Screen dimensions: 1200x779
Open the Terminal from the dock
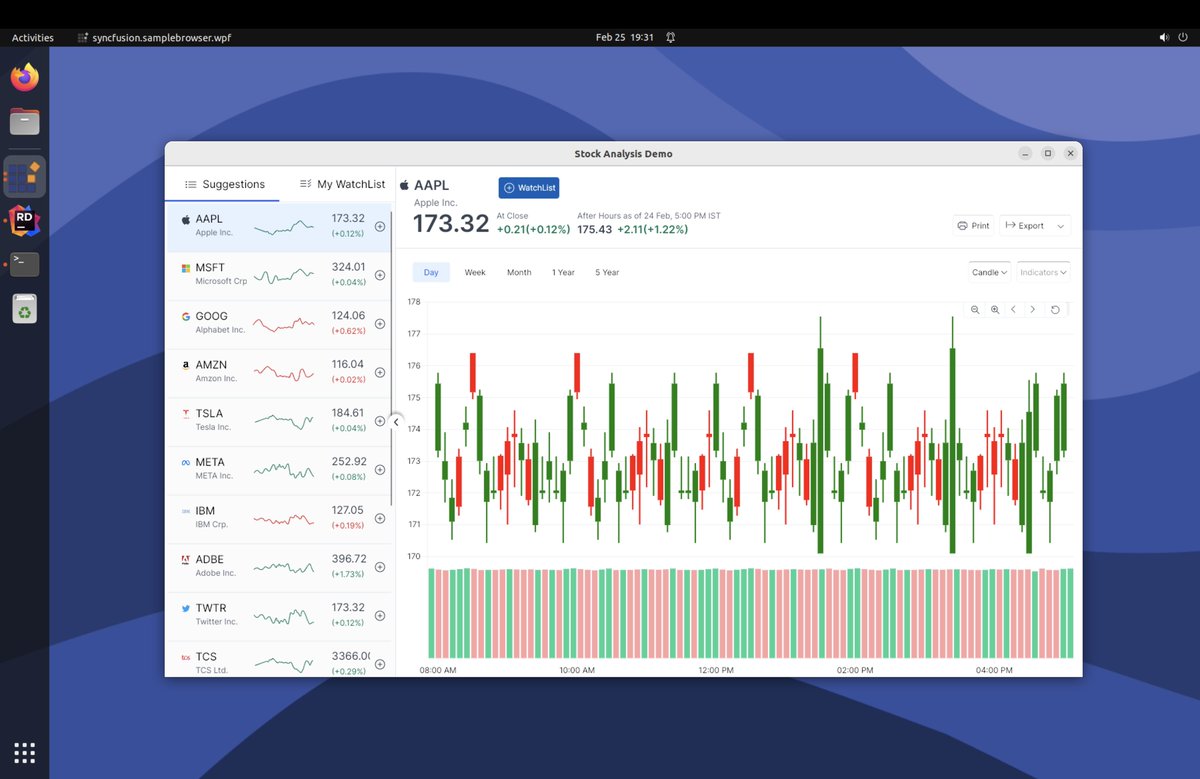[x=25, y=264]
